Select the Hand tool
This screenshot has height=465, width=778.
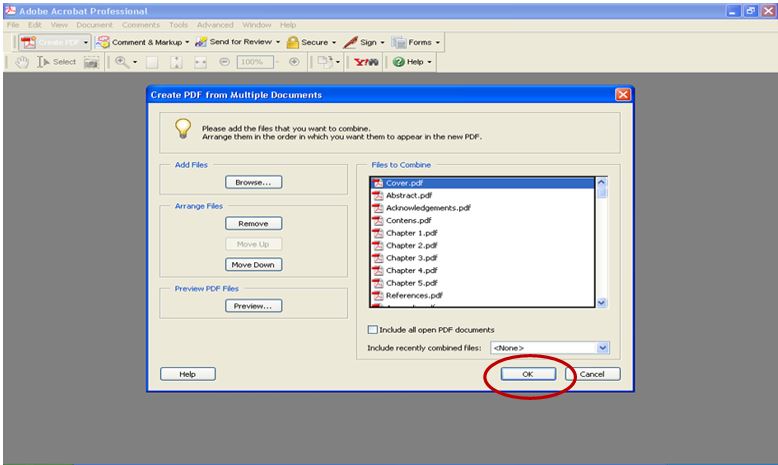(22, 62)
